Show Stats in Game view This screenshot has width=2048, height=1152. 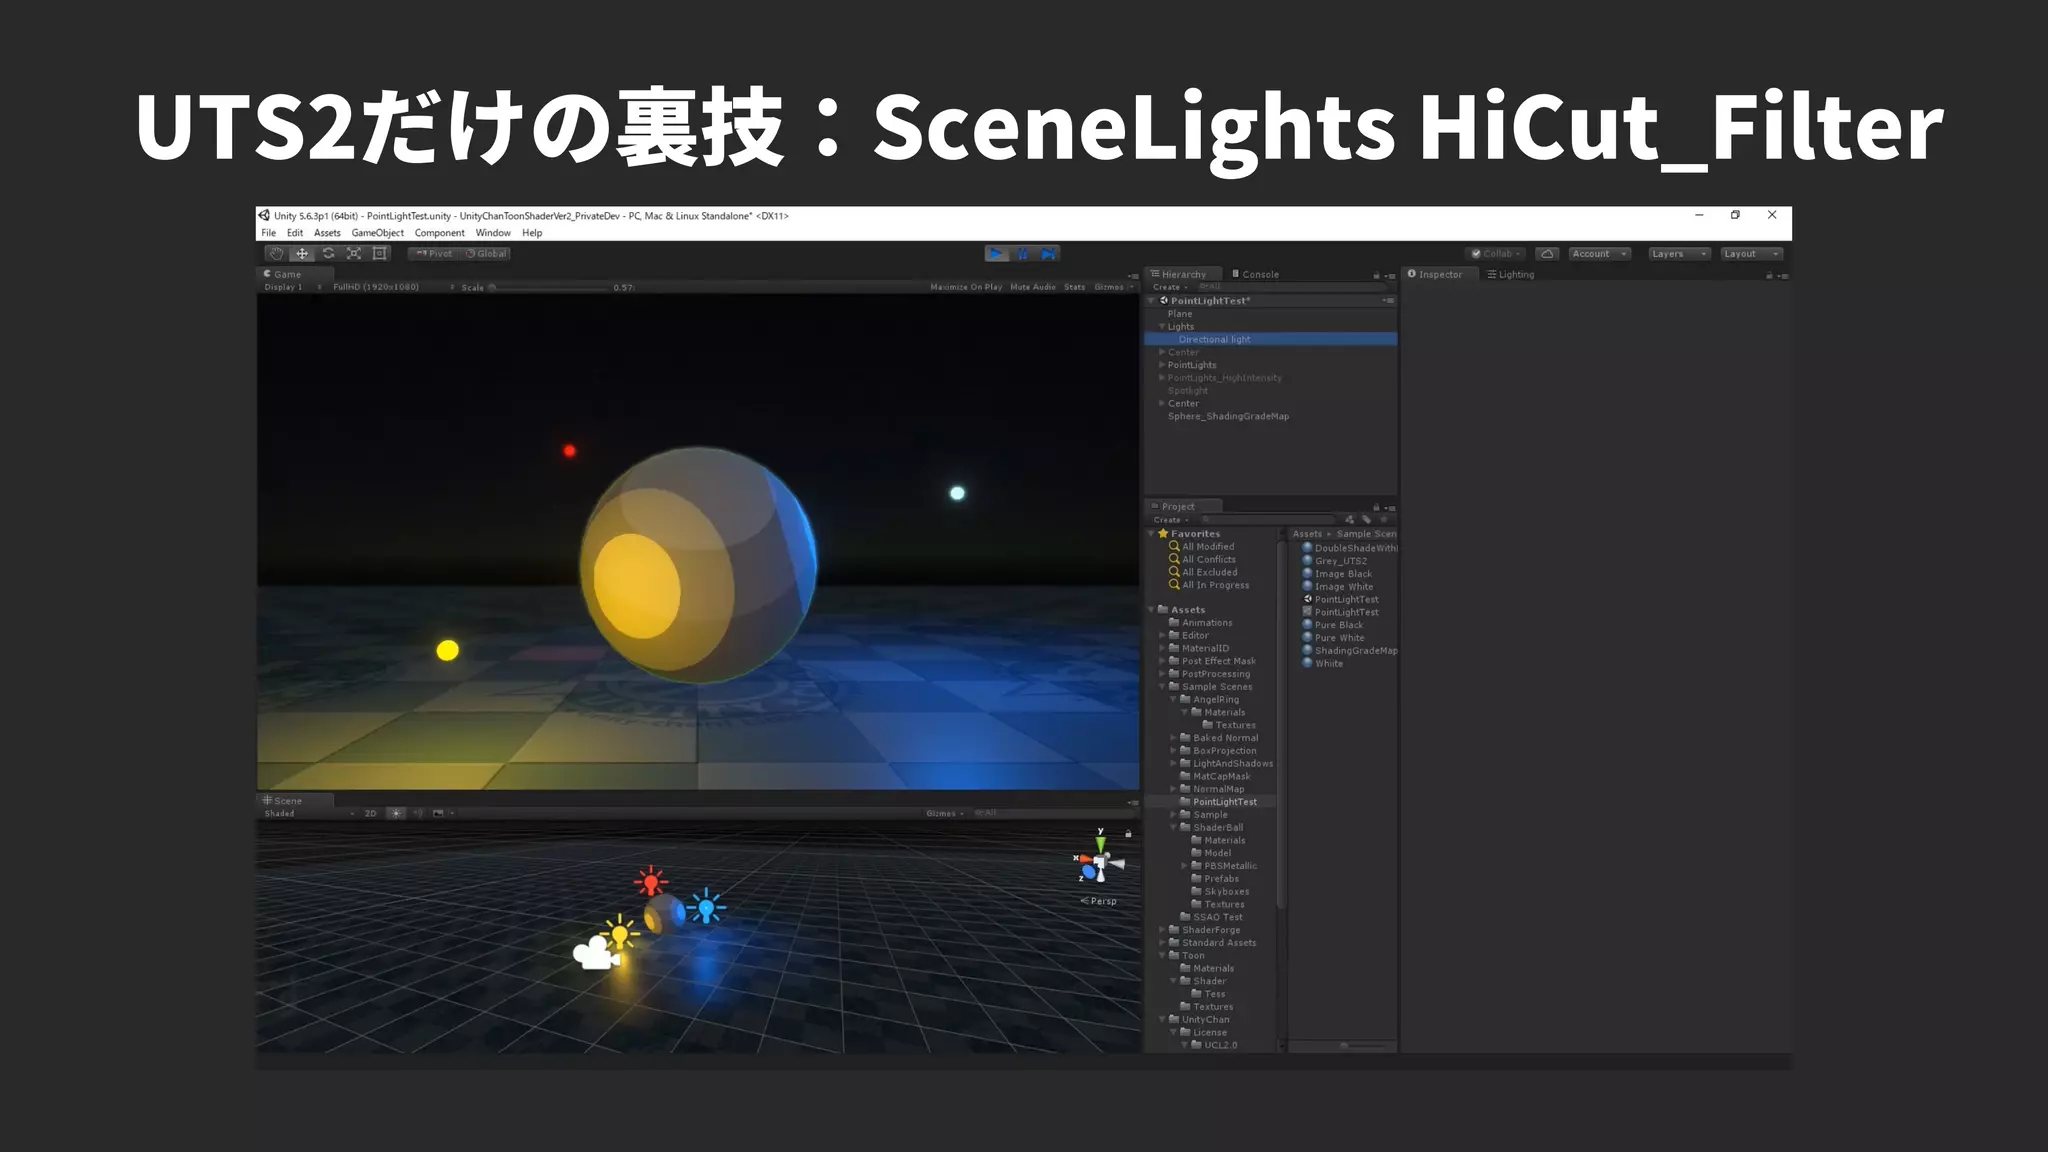pos(1075,287)
